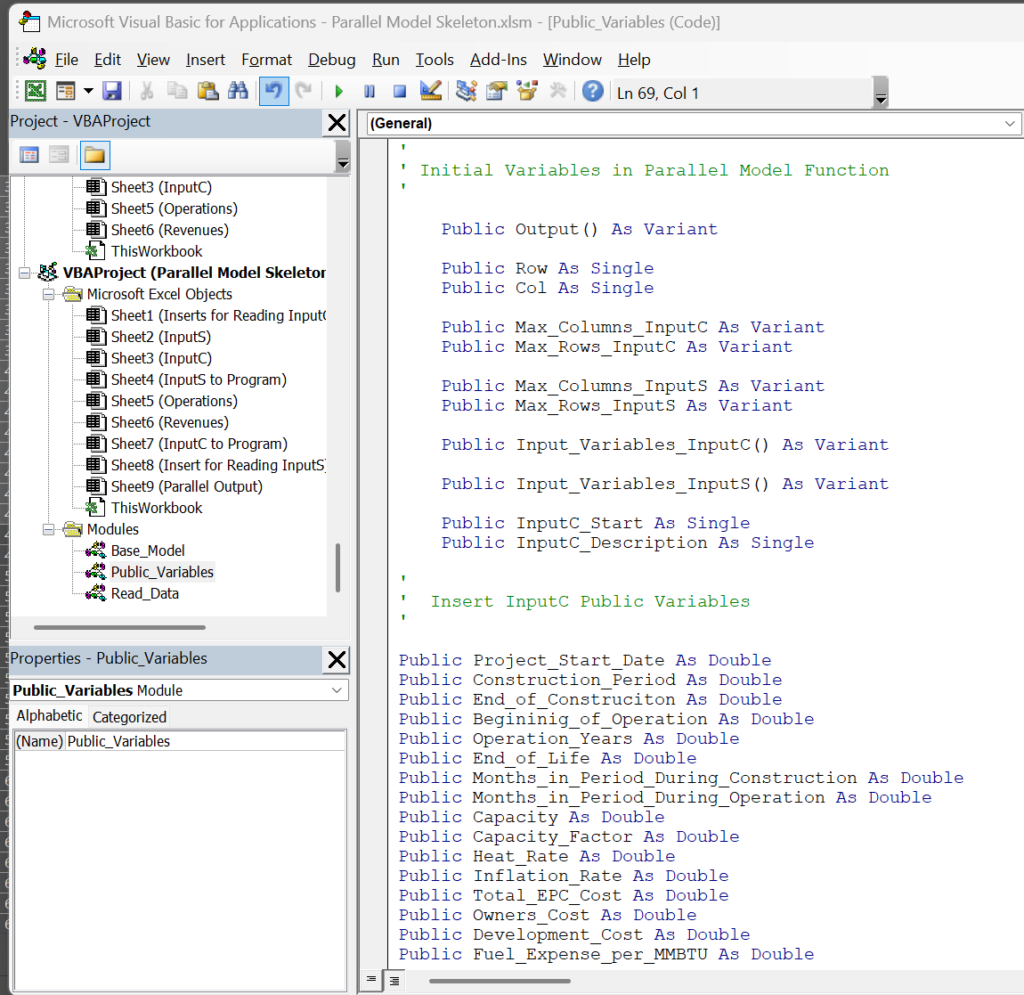Screen dimensions: 1024x995
Task: Open VBA Help question mark icon
Action: 592,91
